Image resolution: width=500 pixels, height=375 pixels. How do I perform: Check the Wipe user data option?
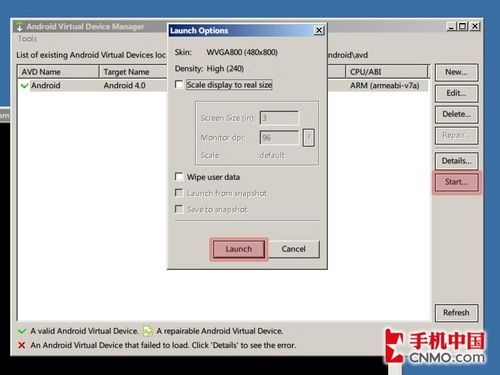coord(179,176)
